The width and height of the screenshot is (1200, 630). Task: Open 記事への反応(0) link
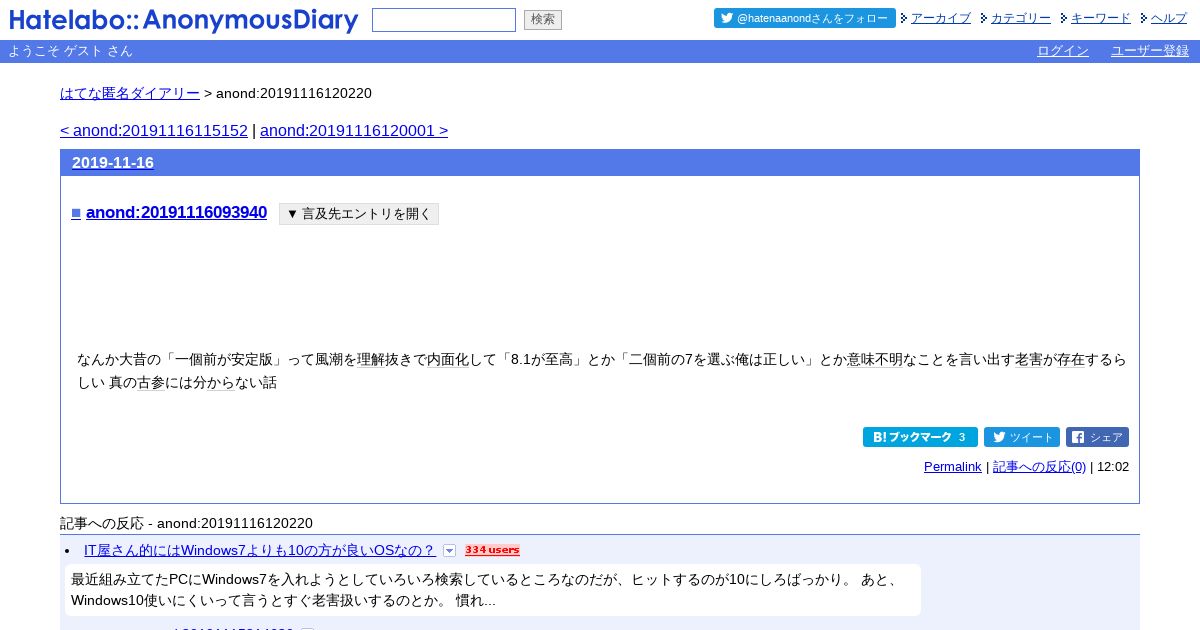(x=1040, y=467)
